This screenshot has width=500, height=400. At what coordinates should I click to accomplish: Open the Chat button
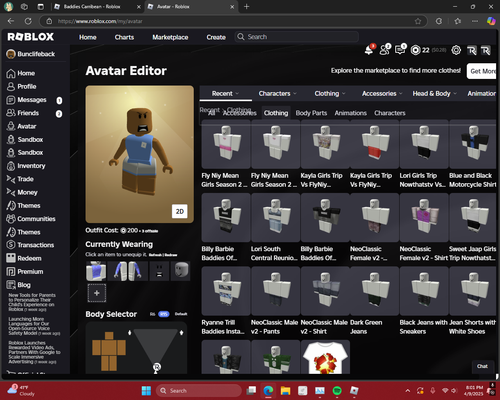(x=482, y=366)
